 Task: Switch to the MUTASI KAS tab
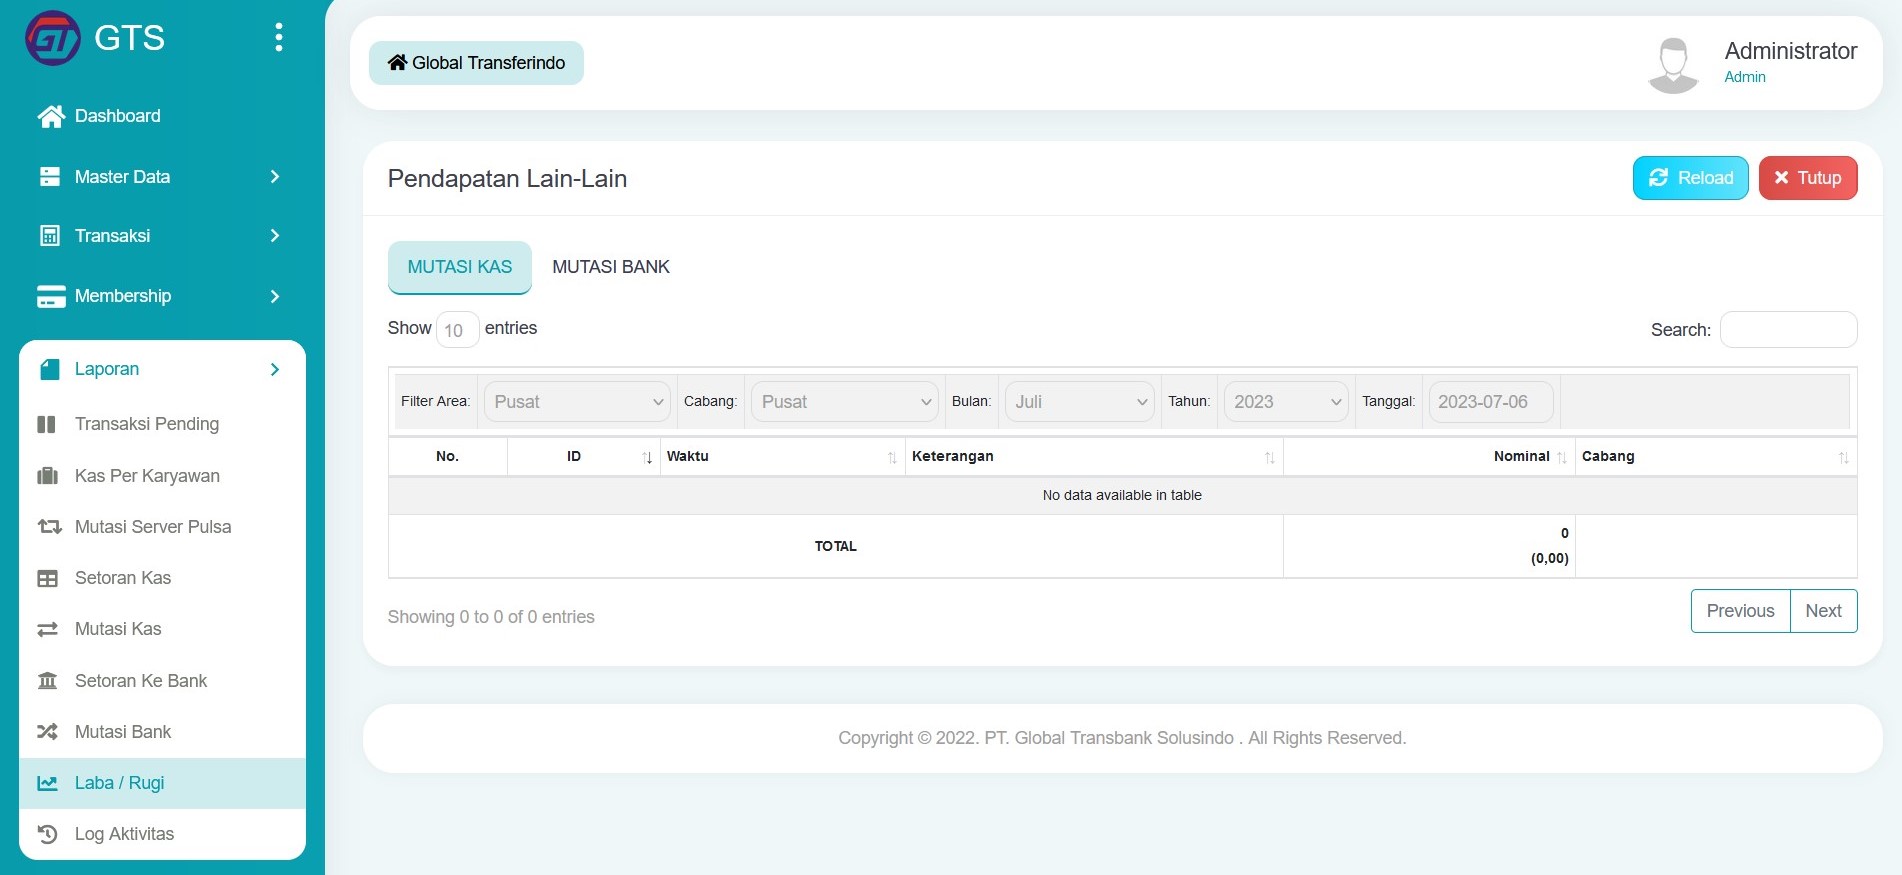(x=459, y=267)
